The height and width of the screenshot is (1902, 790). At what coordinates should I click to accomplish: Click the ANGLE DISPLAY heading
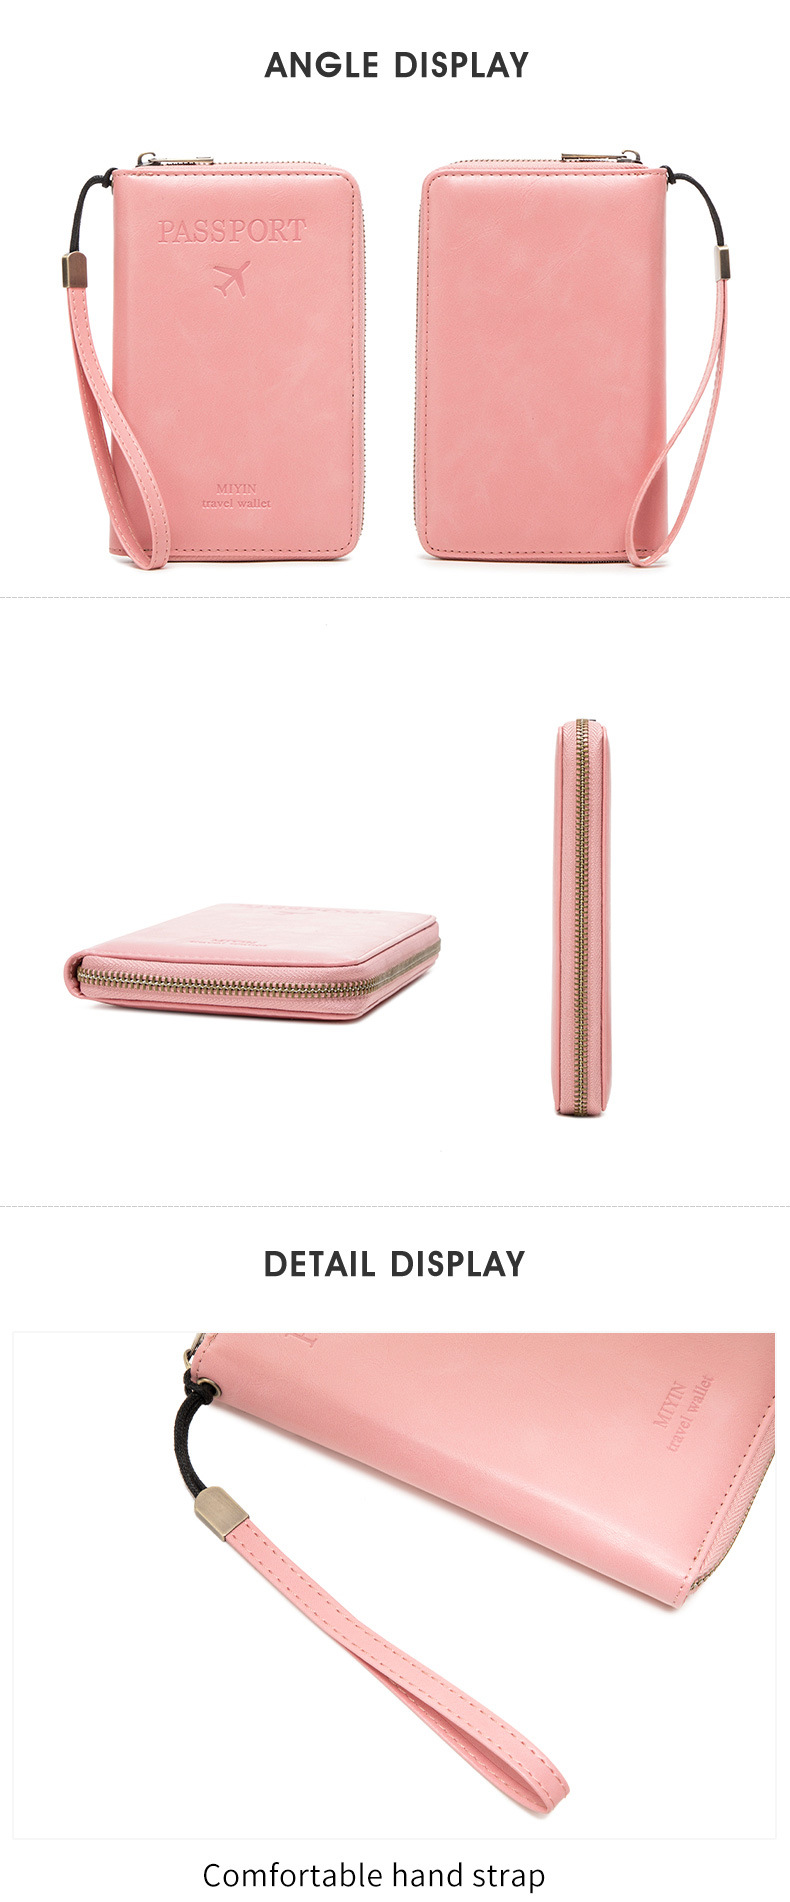tap(396, 65)
